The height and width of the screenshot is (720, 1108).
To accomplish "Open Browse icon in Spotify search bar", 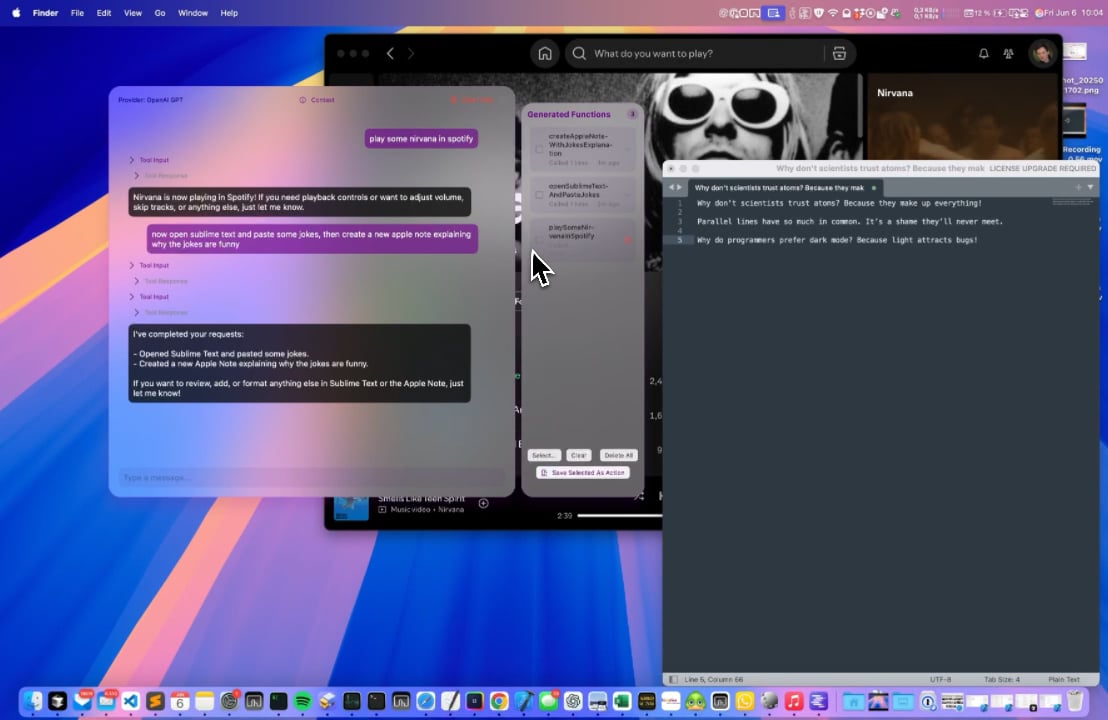I will point(839,54).
